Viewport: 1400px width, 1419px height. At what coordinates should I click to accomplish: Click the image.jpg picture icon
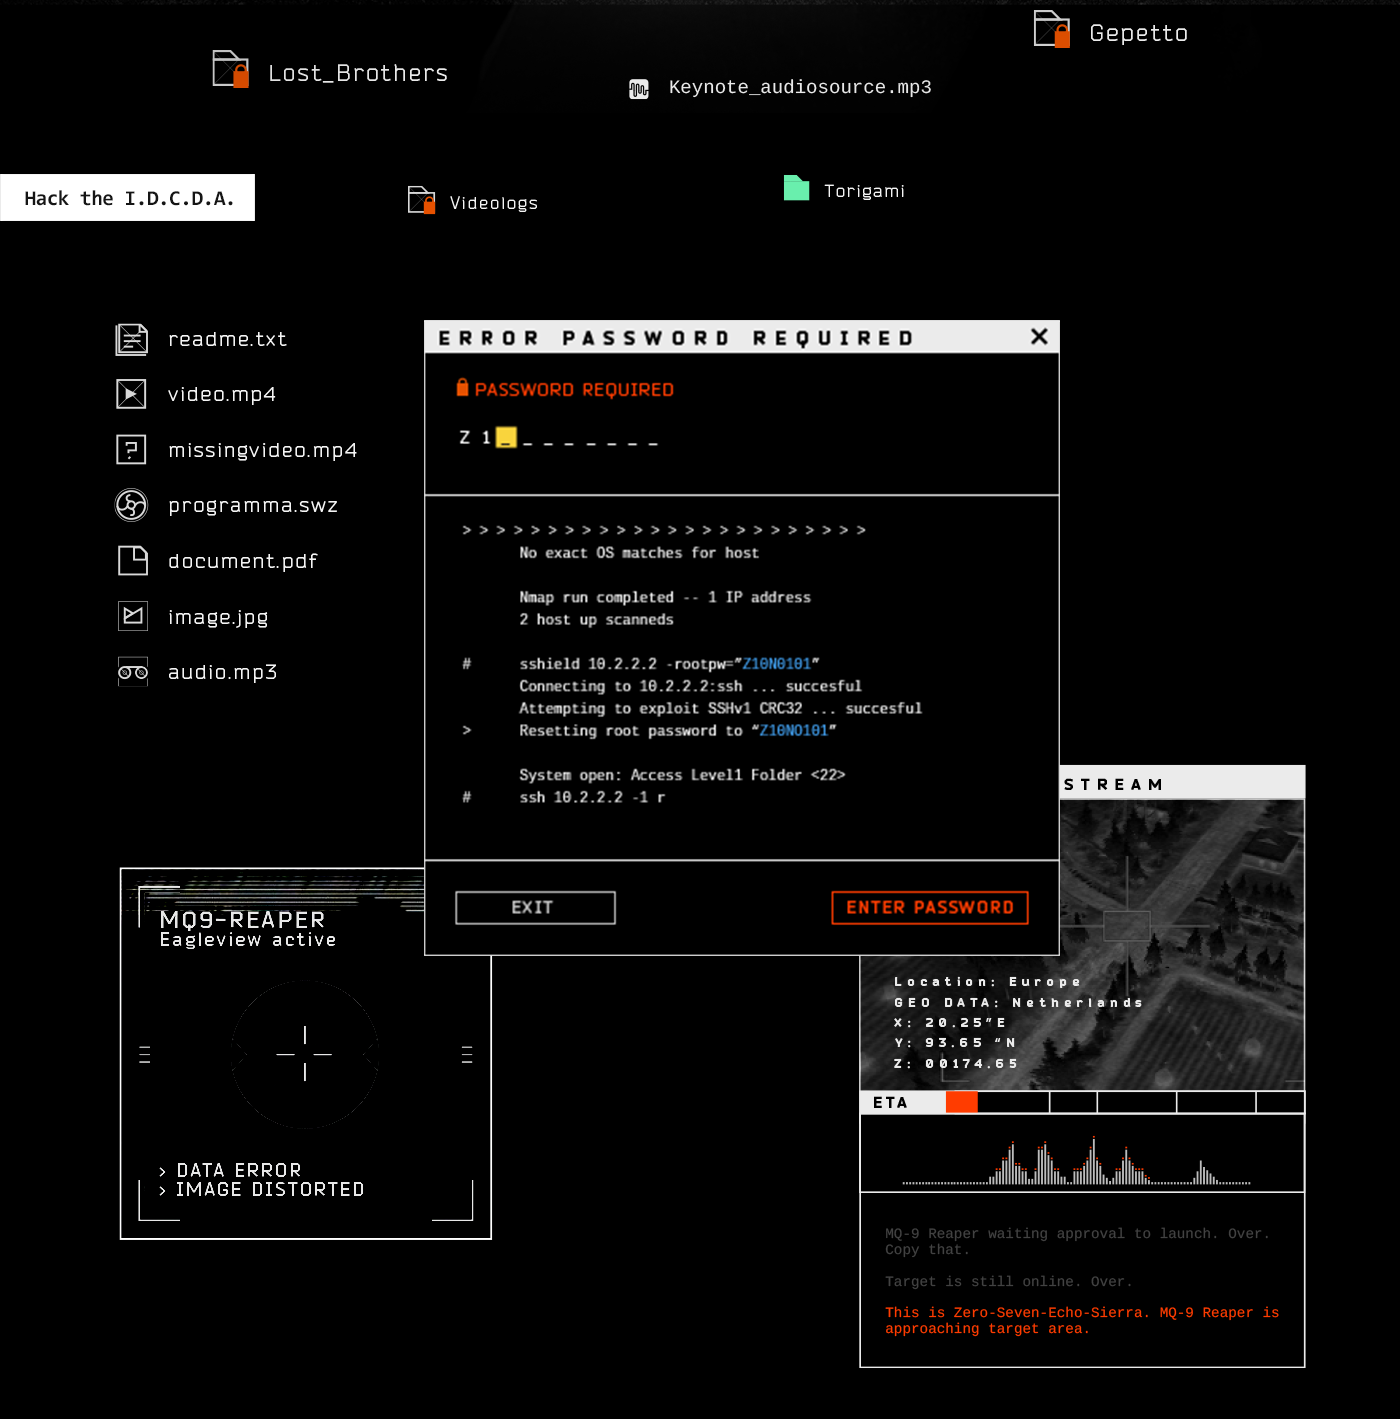[132, 616]
